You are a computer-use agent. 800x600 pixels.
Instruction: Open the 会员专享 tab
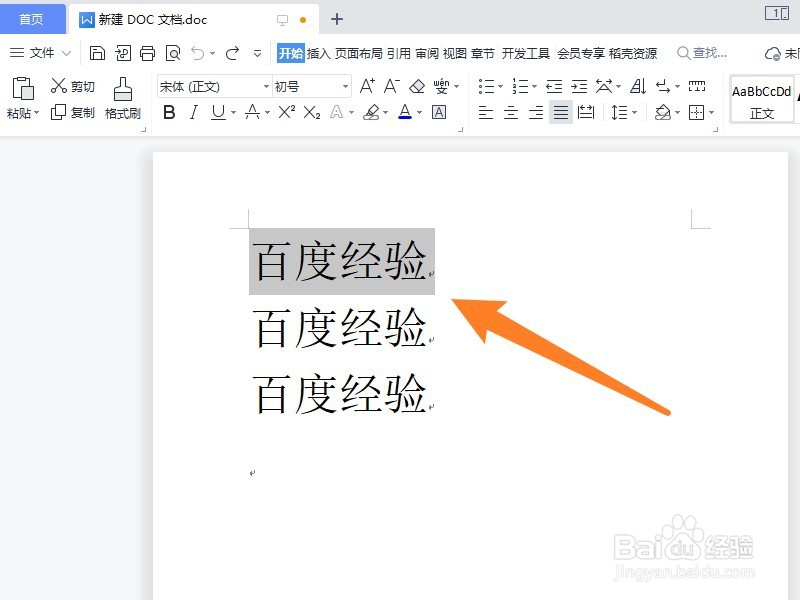581,53
